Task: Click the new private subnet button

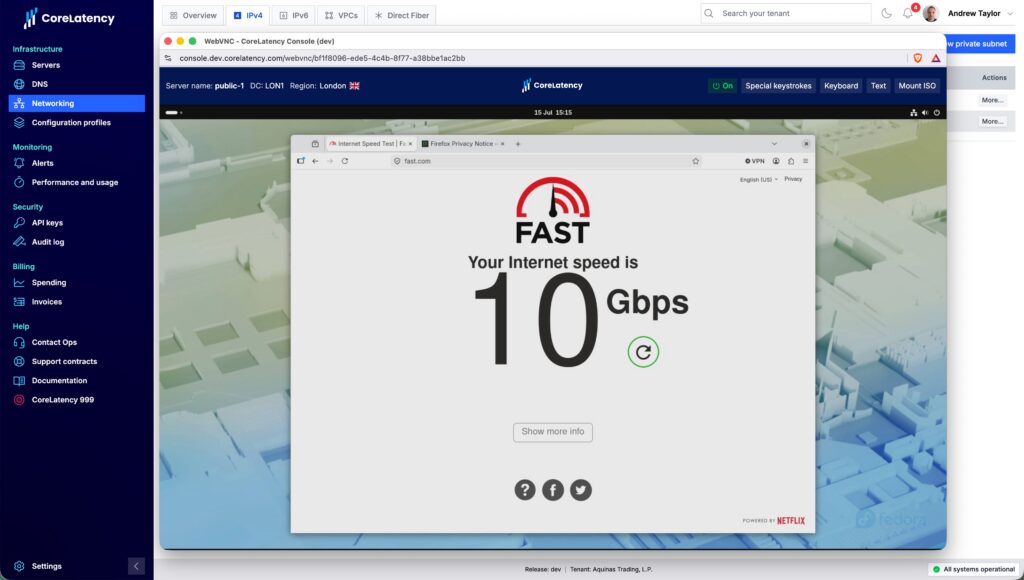Action: click(x=980, y=44)
